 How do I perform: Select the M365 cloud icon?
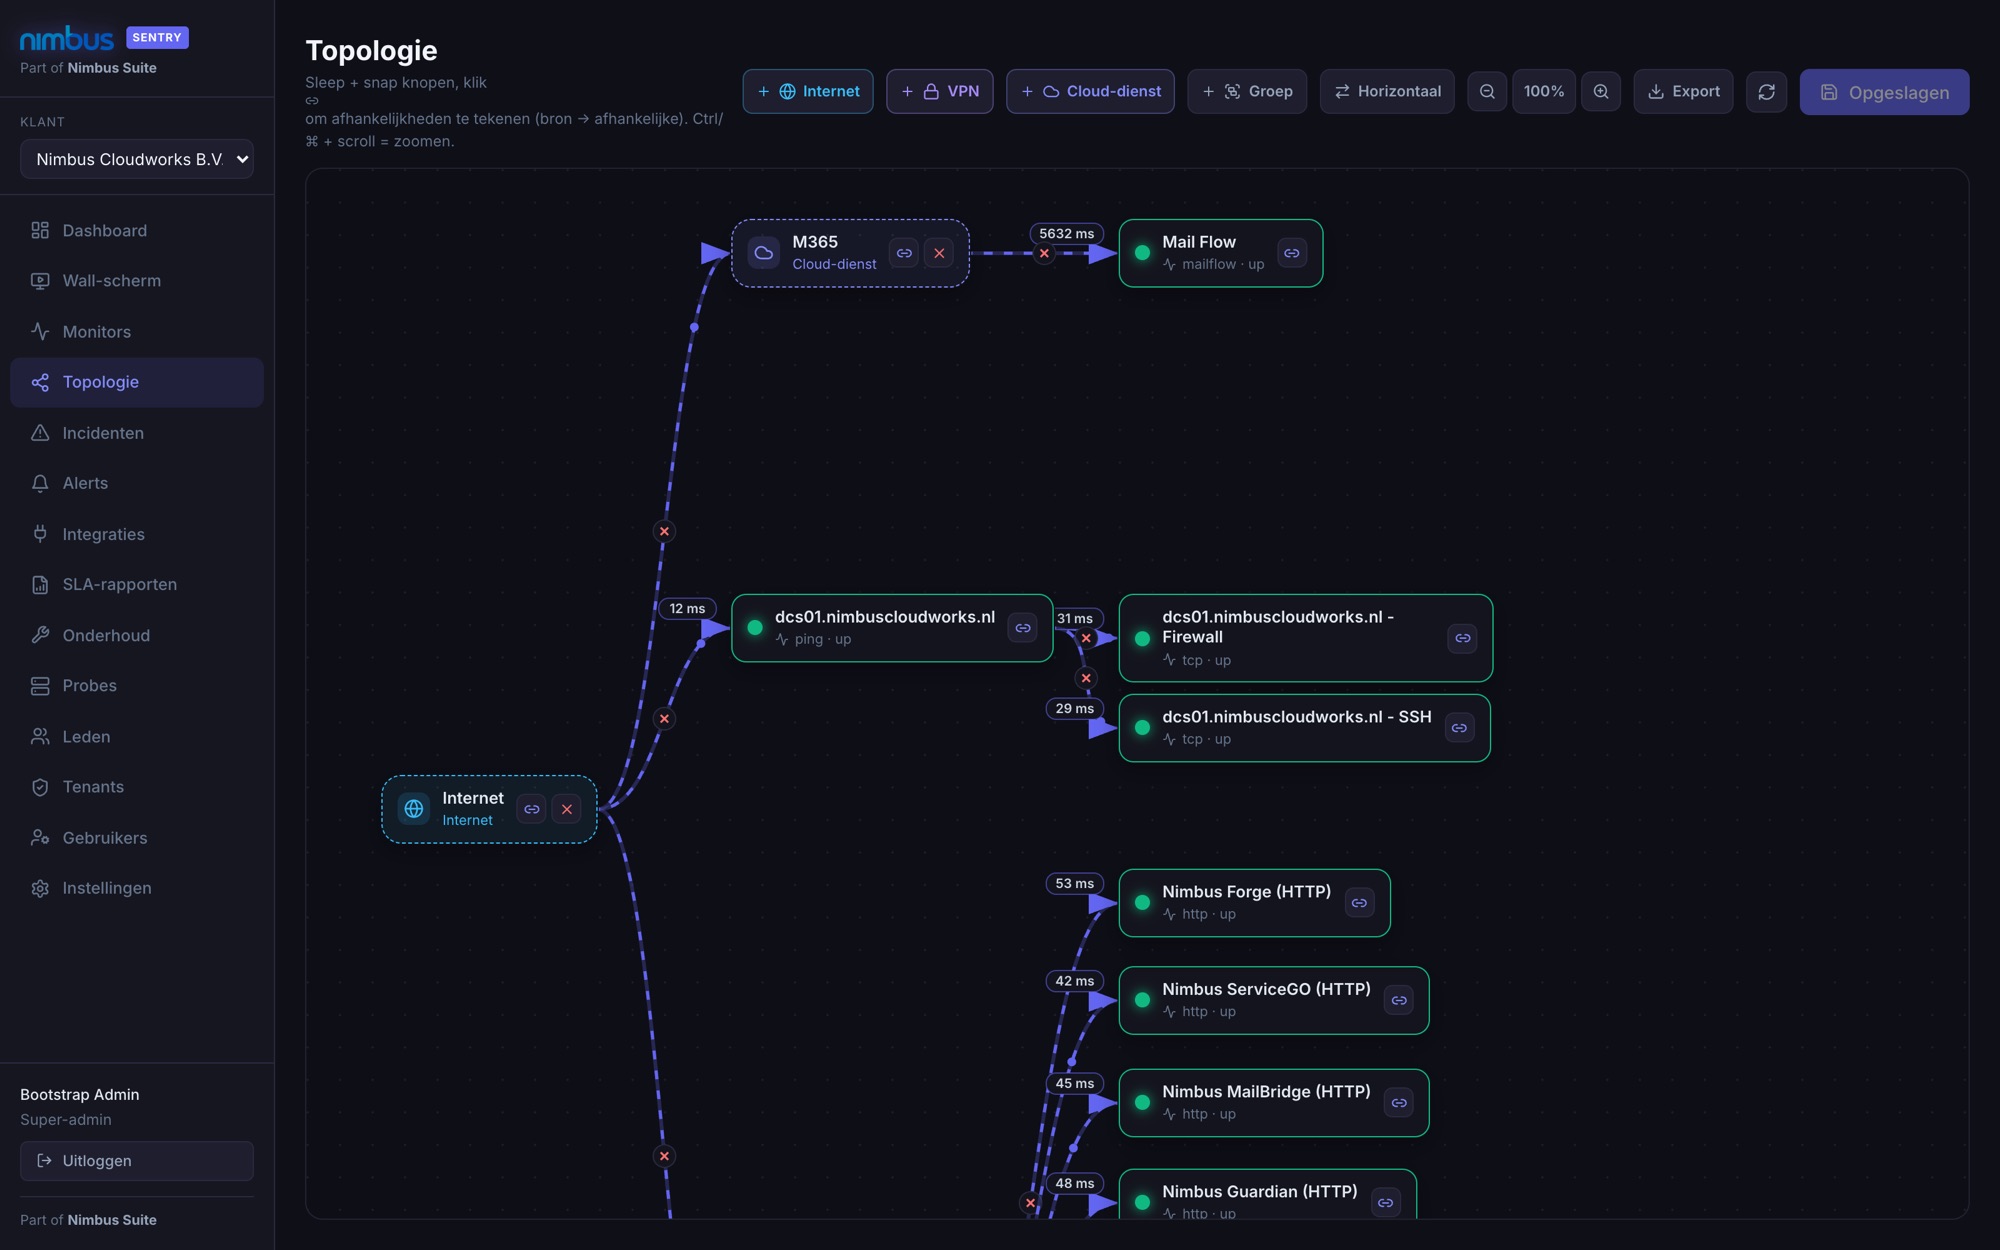coord(764,253)
